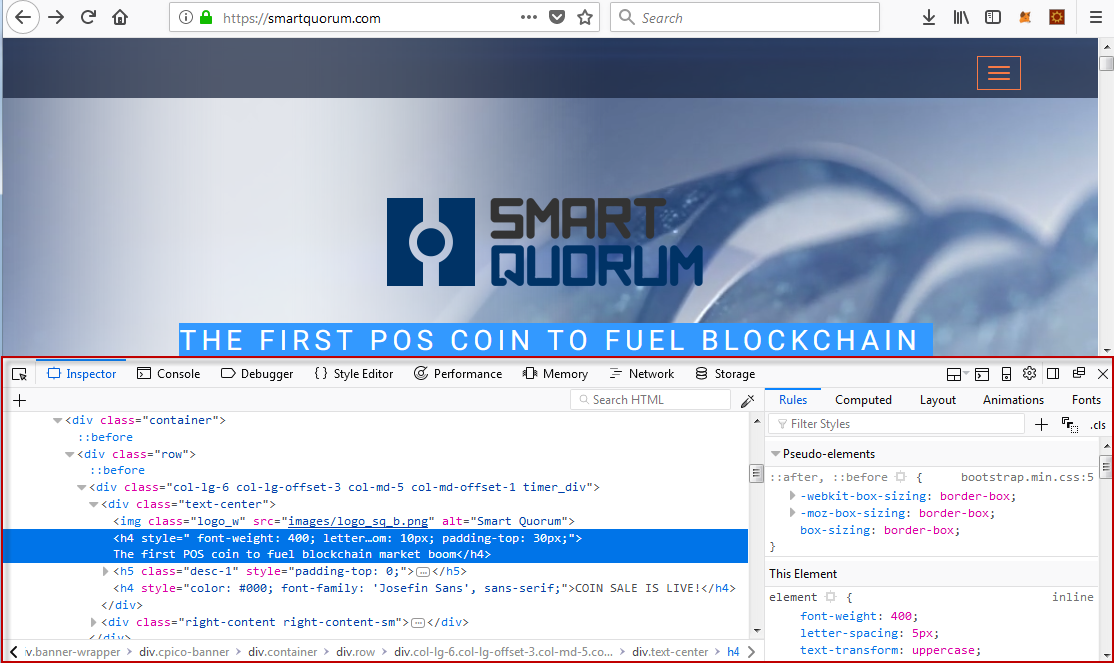This screenshot has width=1114, height=663.
Task: Activate the pick element from page tool
Action: tap(19, 374)
